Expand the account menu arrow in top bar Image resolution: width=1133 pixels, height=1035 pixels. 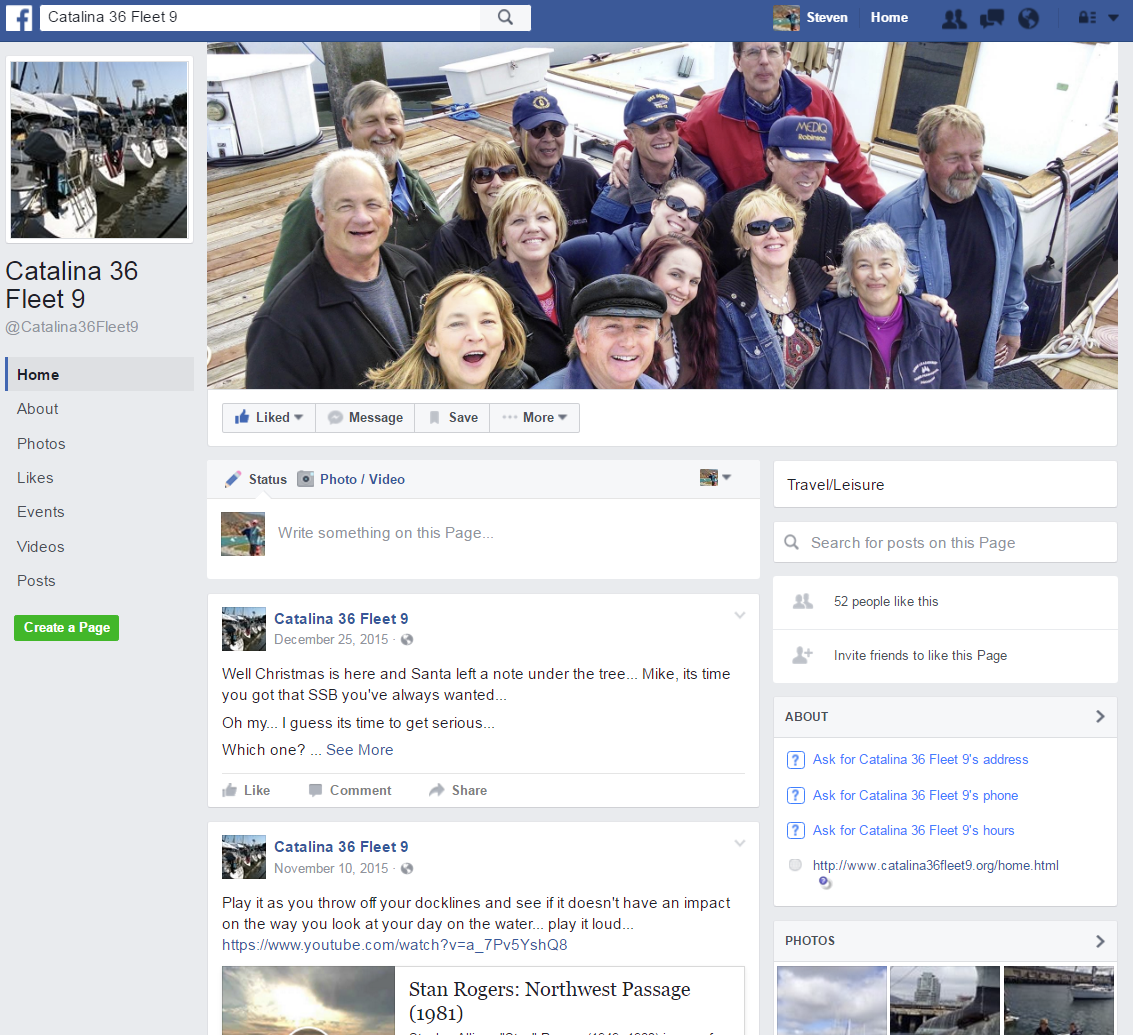pos(1113,17)
